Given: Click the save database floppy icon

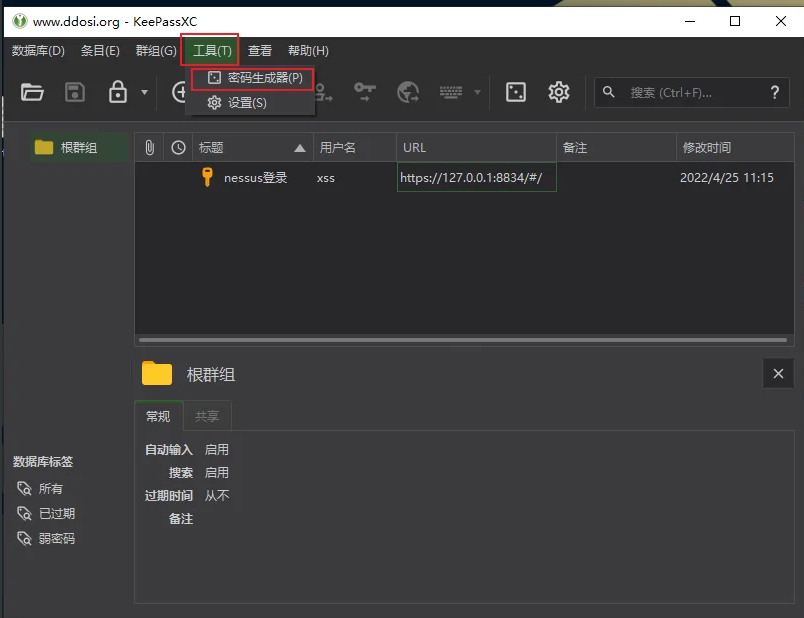Looking at the screenshot, I should click(x=75, y=92).
